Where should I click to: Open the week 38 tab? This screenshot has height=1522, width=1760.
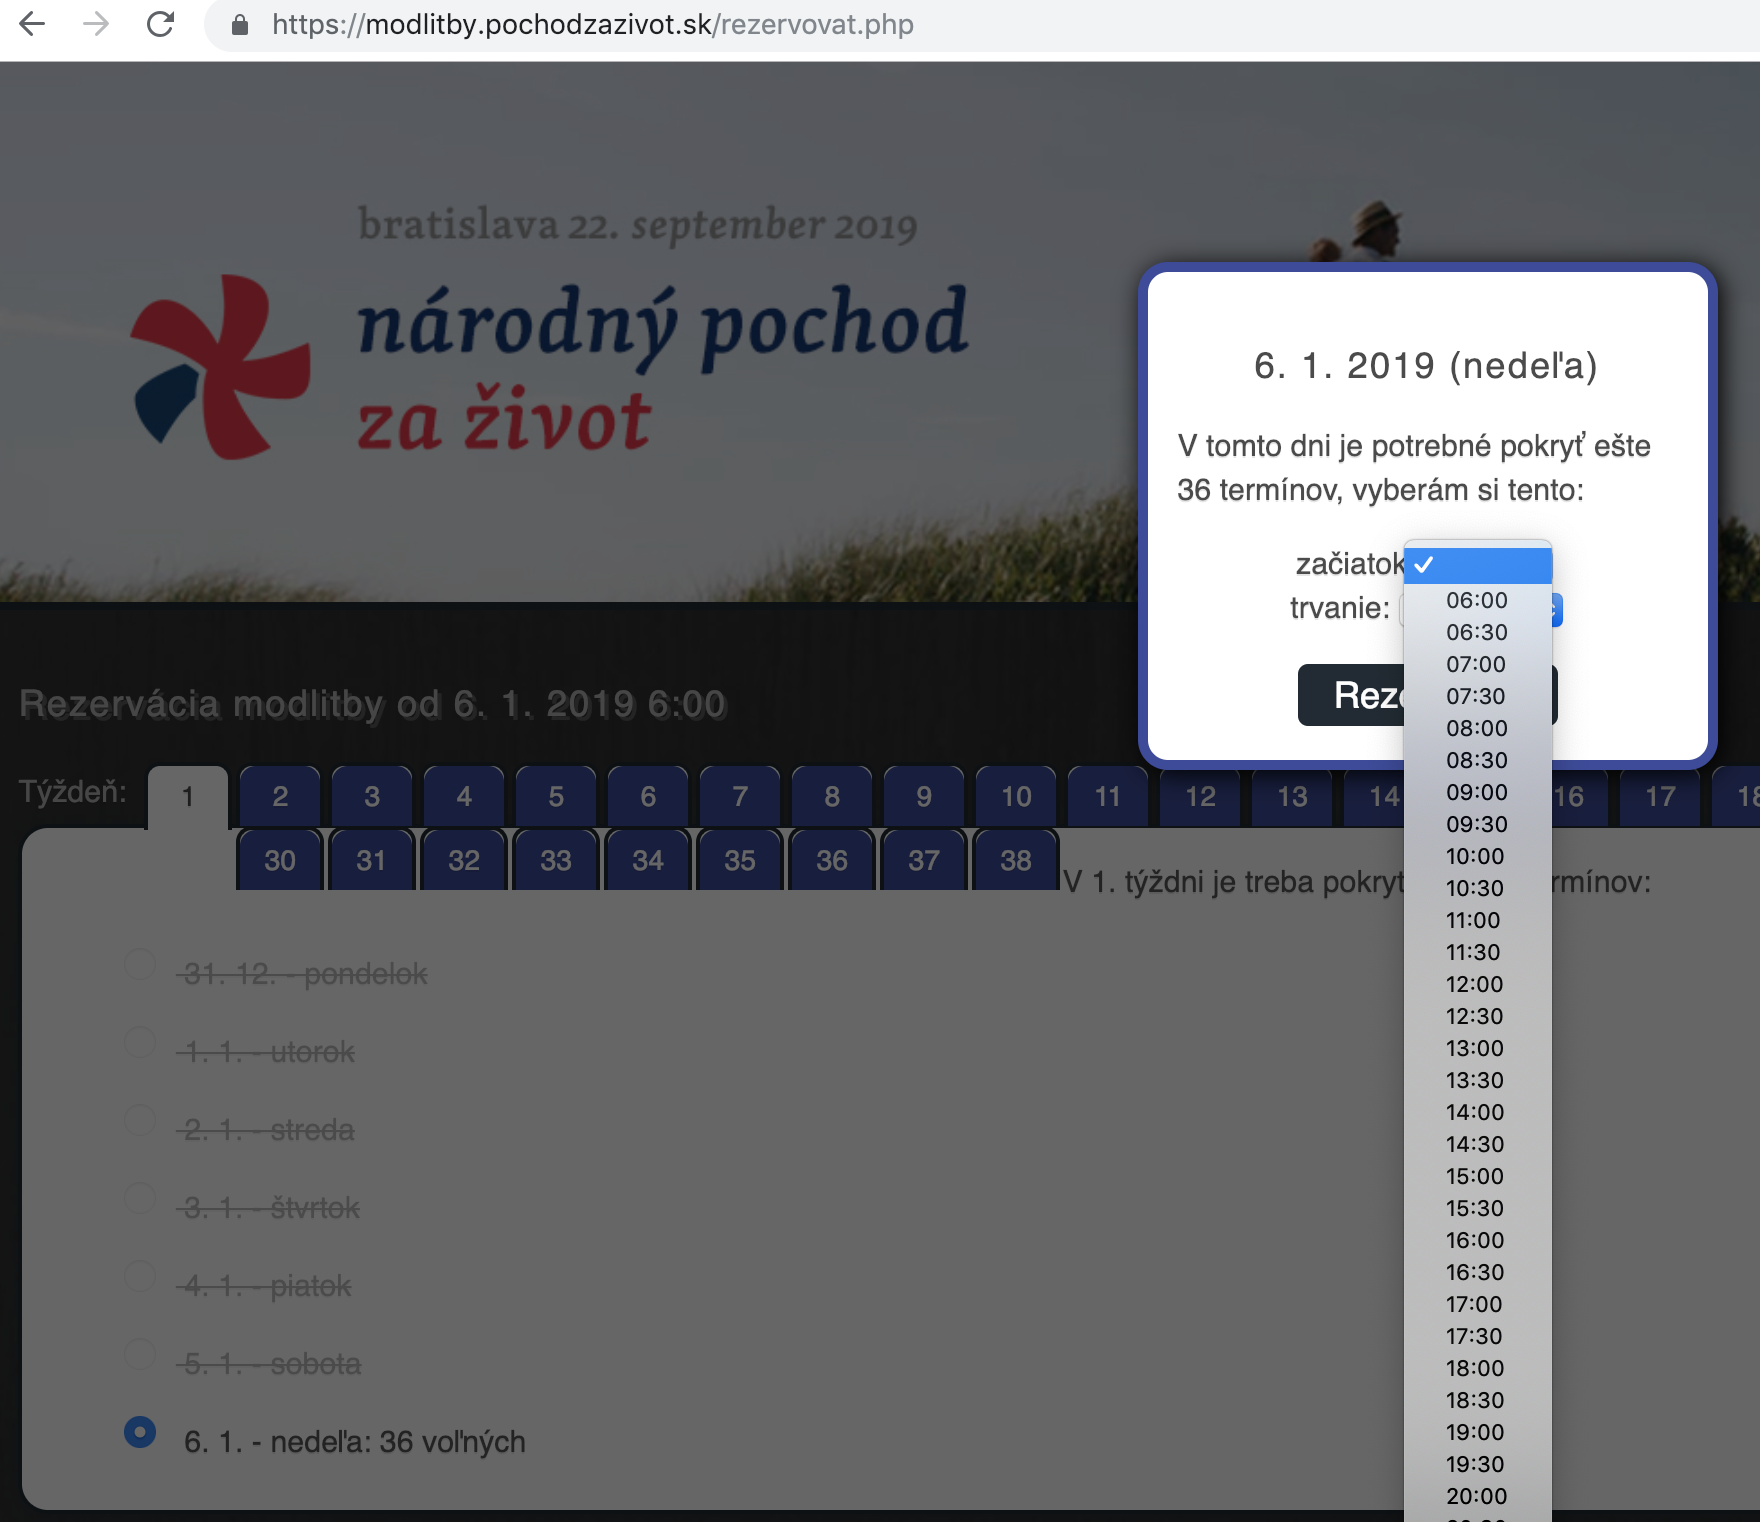pyautogui.click(x=1016, y=860)
